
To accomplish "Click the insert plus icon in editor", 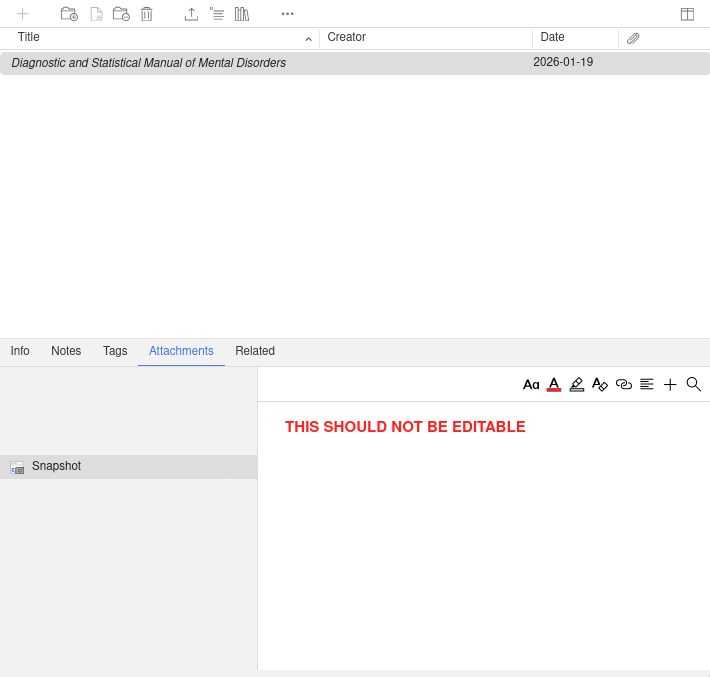I will [x=670, y=384].
